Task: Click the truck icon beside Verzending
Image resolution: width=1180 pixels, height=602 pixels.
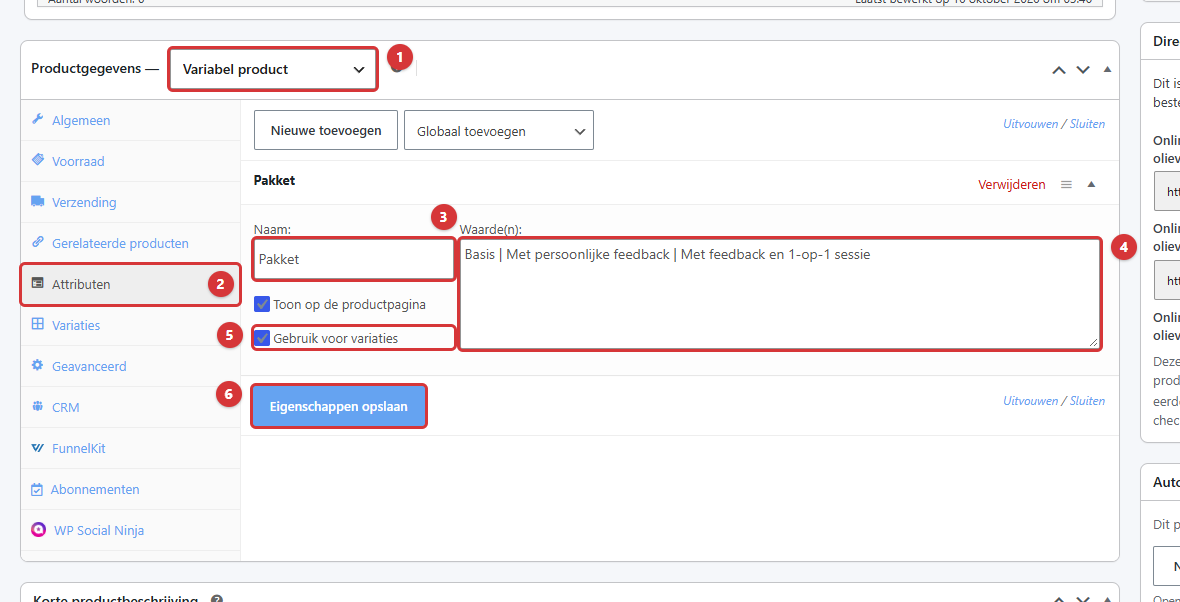Action: coord(37,202)
